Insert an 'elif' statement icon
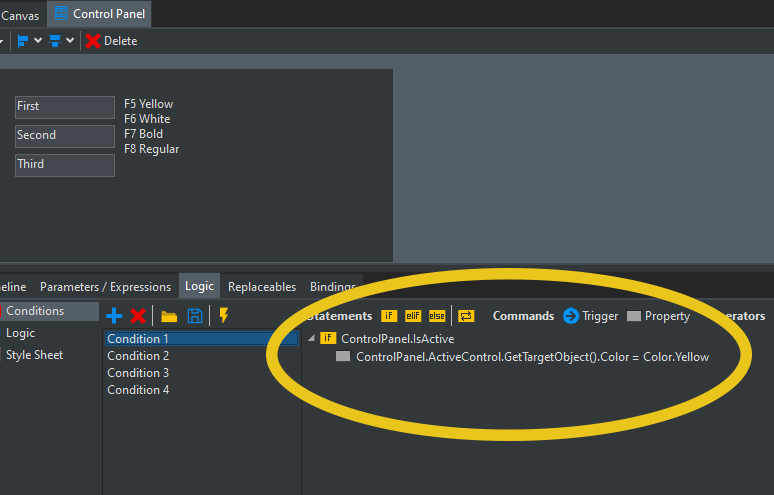Screen dimensions: 774x495 point(413,316)
